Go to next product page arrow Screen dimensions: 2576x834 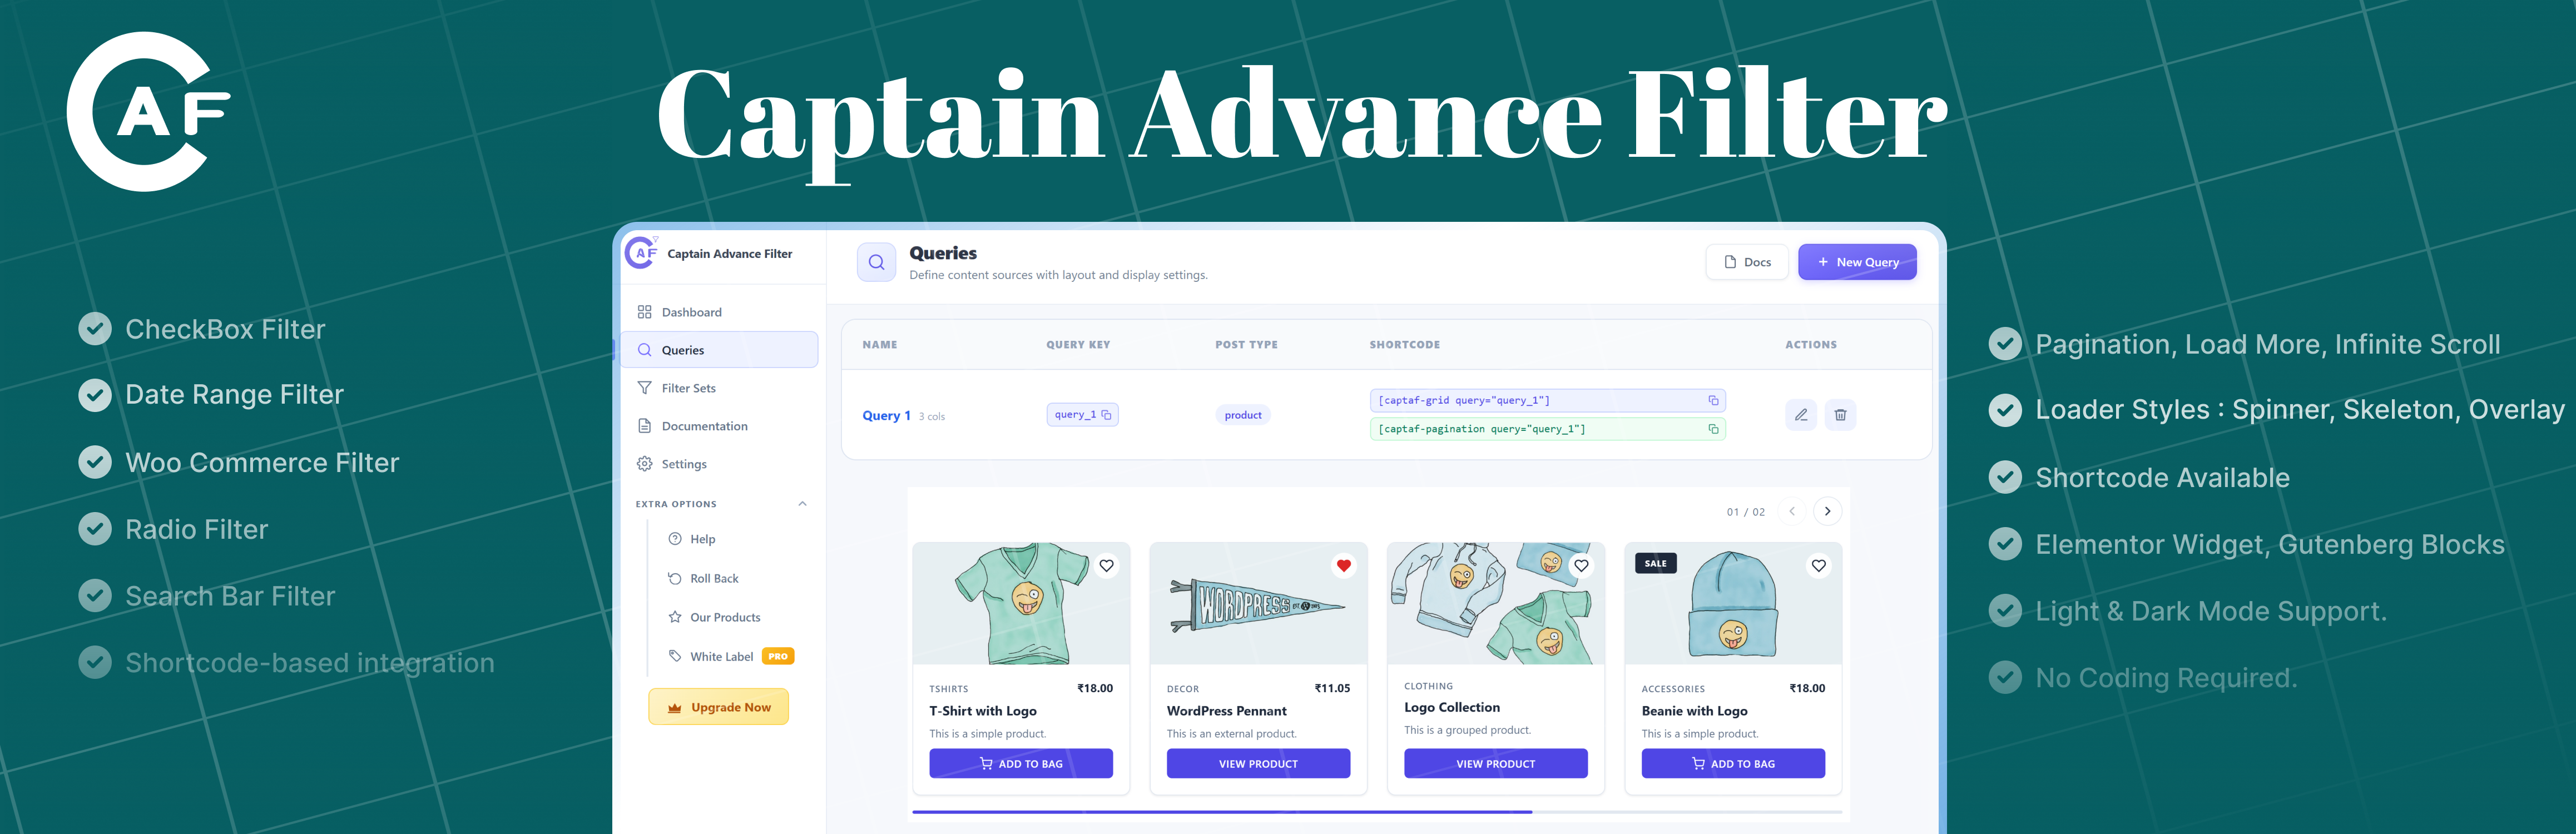point(1827,511)
